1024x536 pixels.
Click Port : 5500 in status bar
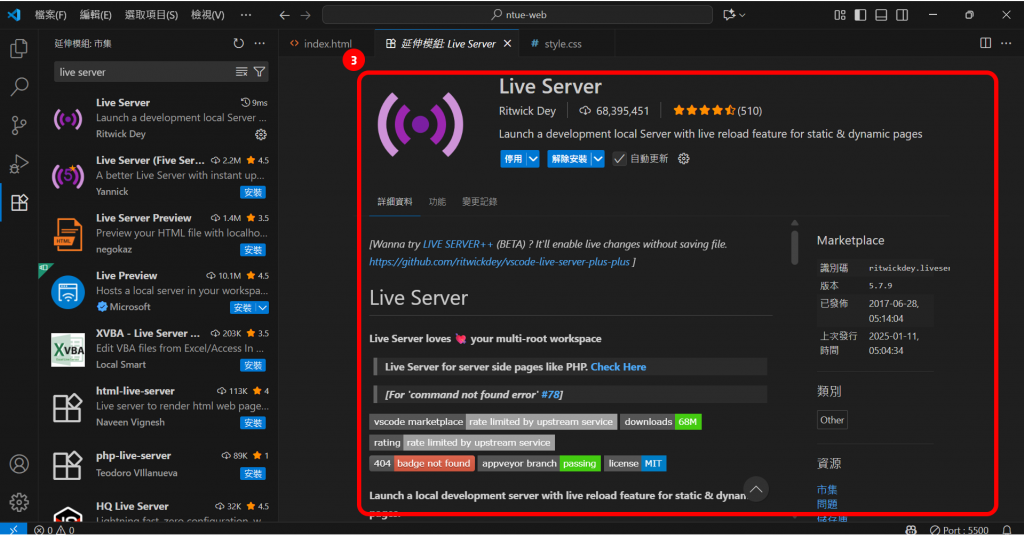pyautogui.click(x=959, y=529)
